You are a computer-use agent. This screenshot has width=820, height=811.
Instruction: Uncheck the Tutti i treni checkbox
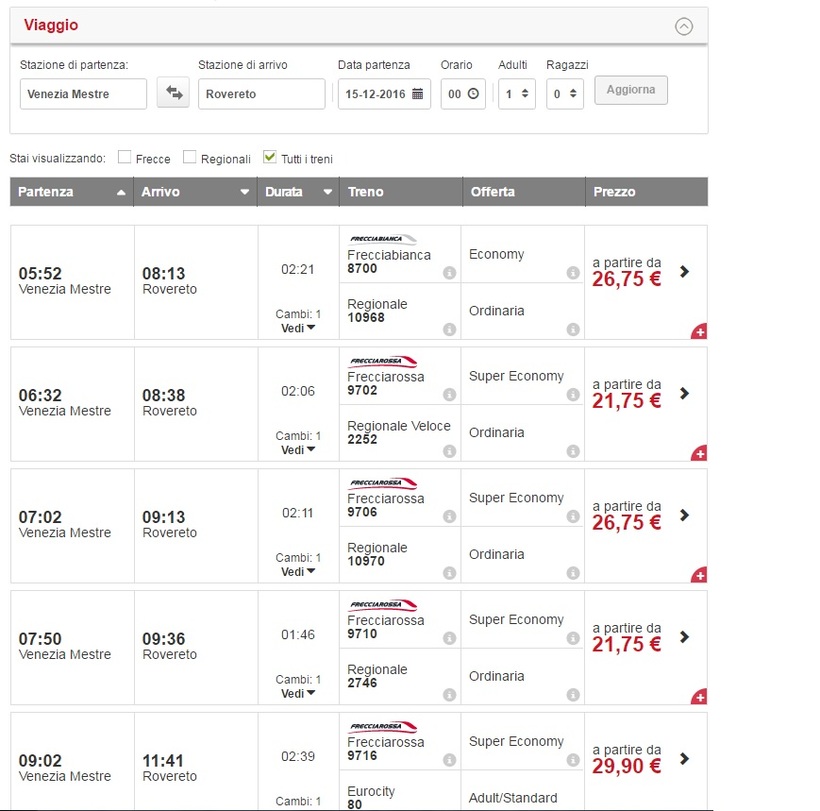click(x=269, y=157)
